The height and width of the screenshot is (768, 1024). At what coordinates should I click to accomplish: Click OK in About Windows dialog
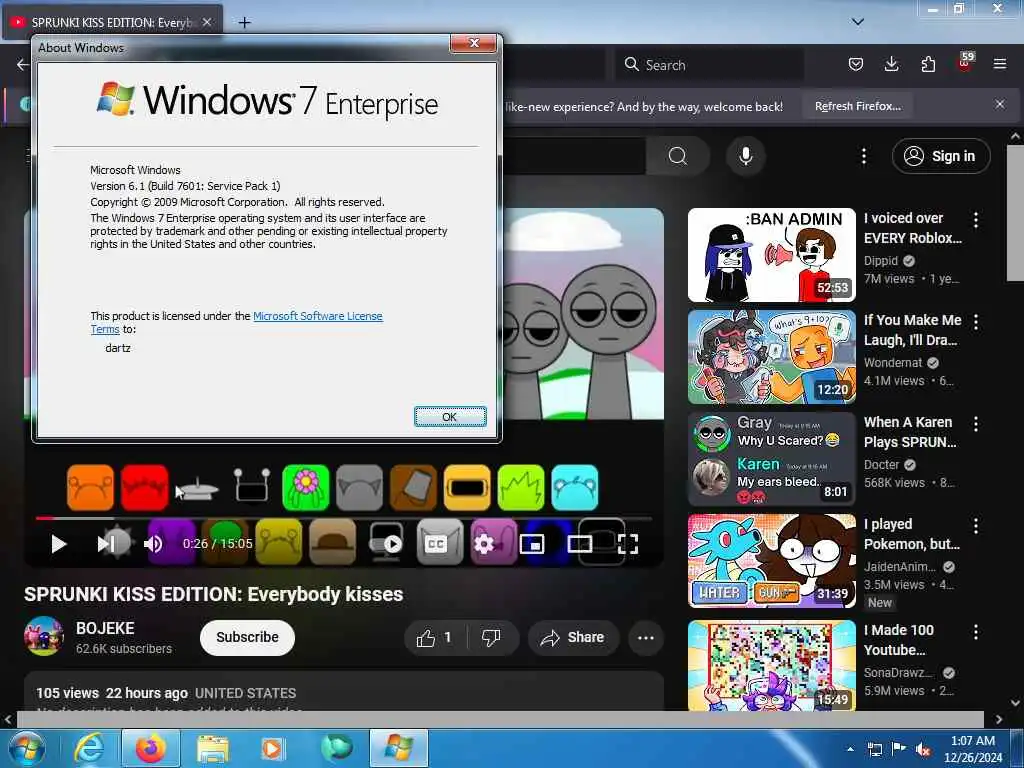click(x=450, y=417)
